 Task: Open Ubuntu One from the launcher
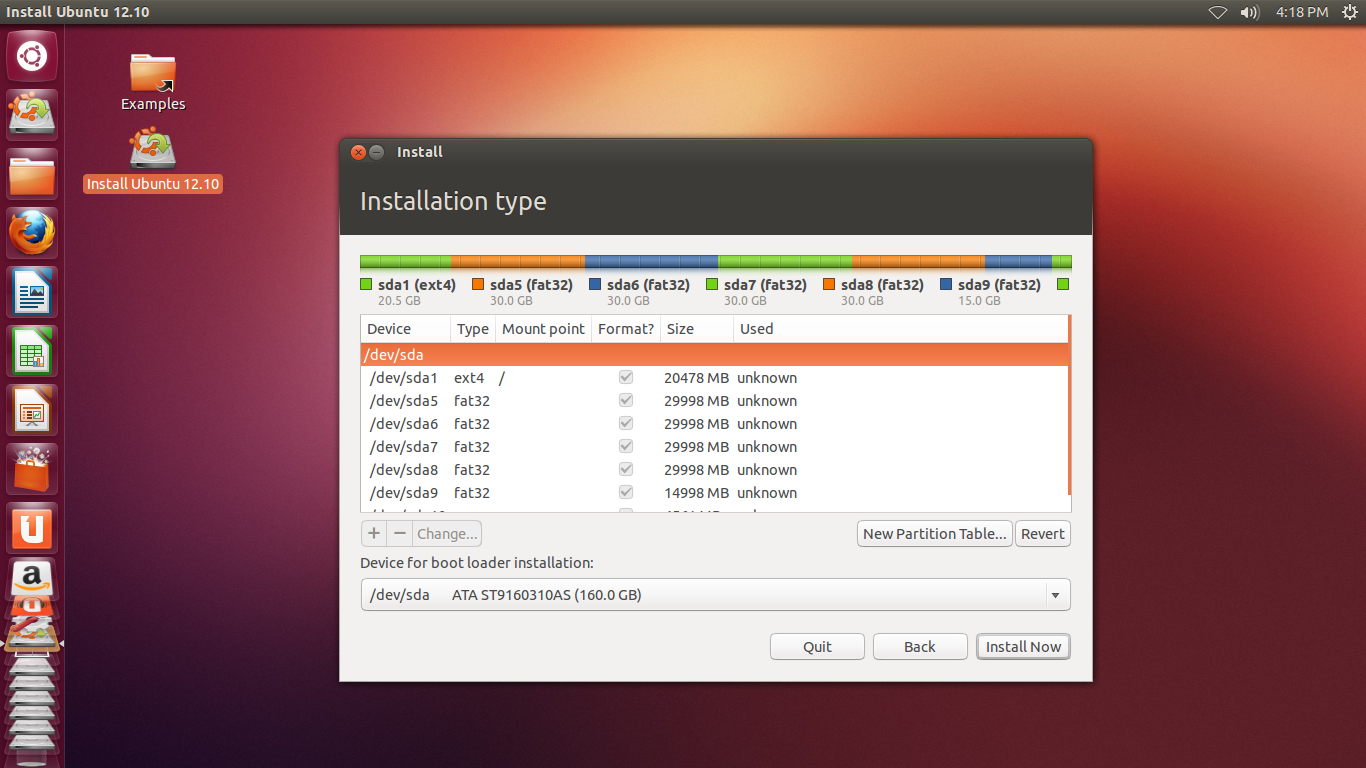(32, 528)
